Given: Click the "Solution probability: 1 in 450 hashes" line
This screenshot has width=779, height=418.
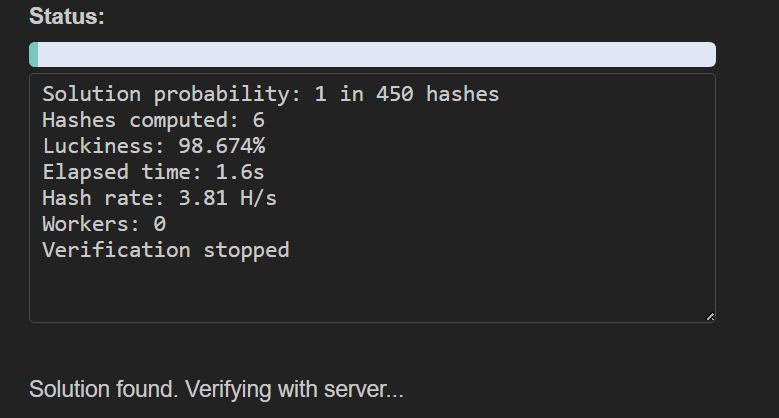Looking at the screenshot, I should coord(271,94).
